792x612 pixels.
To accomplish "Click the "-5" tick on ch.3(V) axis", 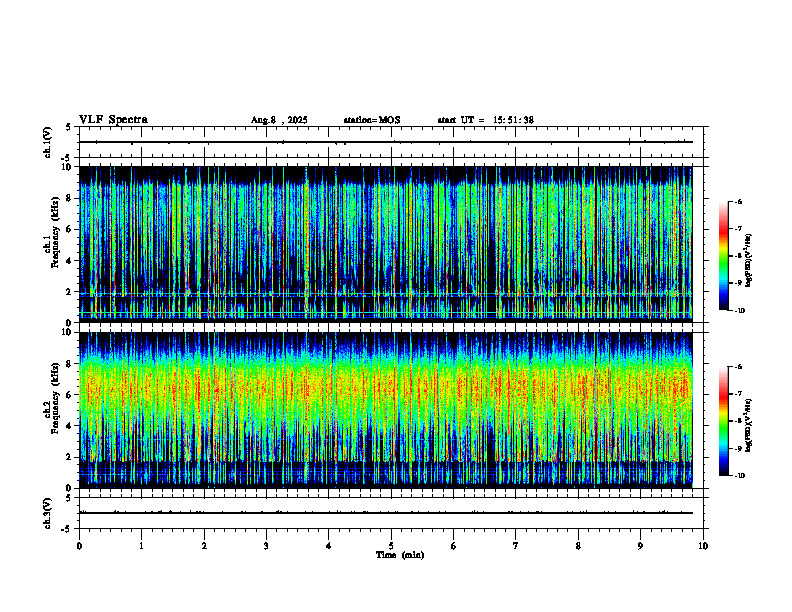I will click(67, 529).
